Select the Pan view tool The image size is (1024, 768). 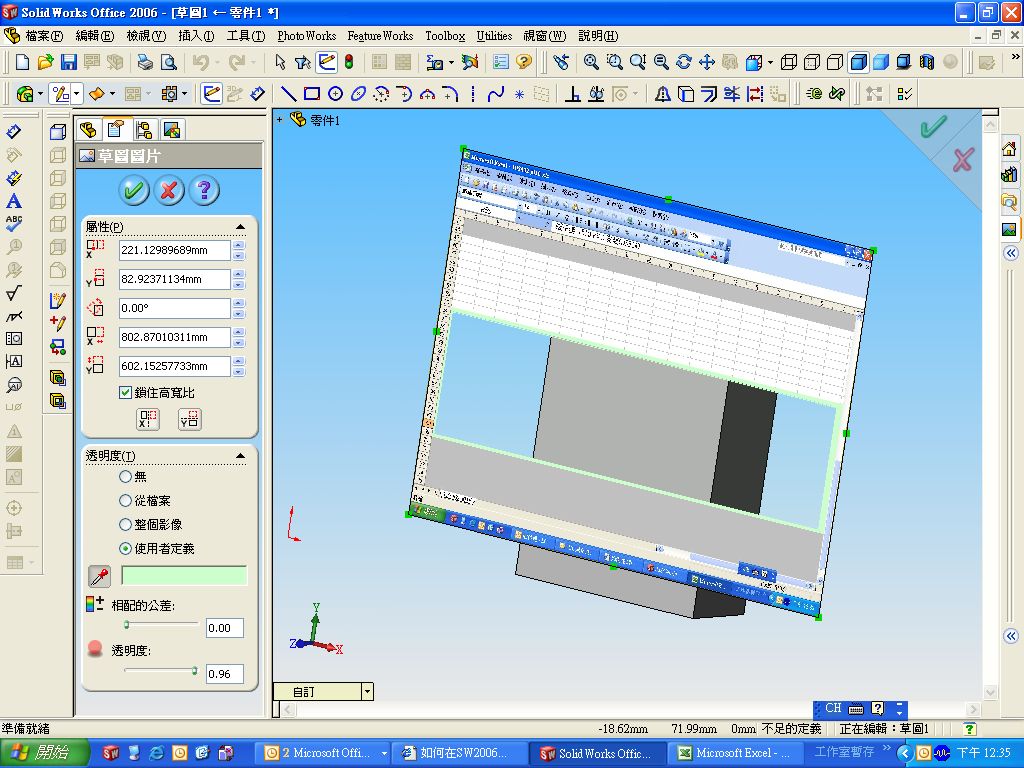pos(707,62)
